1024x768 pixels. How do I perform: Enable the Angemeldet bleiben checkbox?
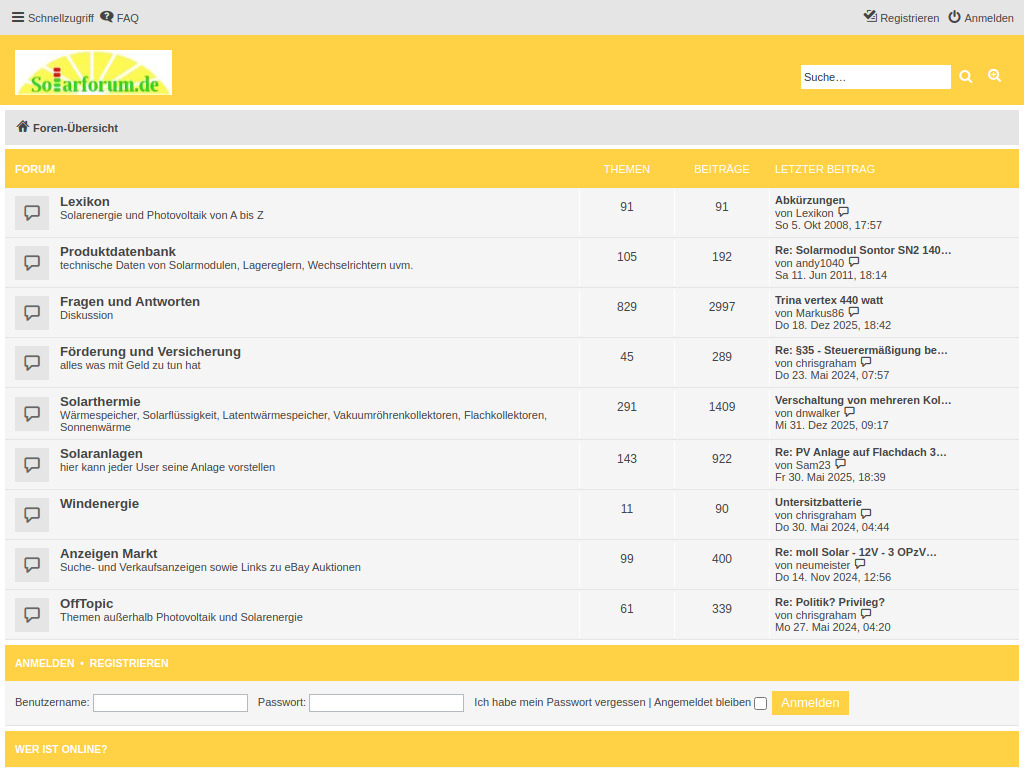click(x=760, y=703)
